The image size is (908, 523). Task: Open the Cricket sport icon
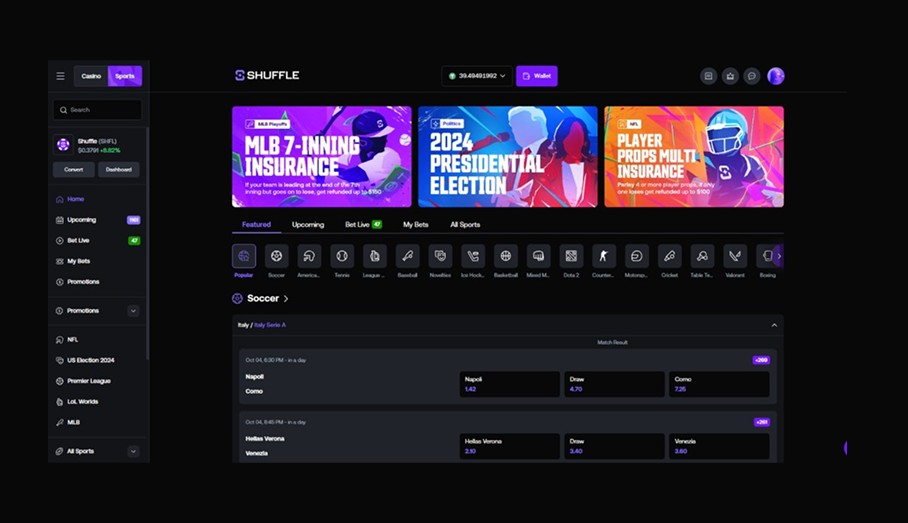pos(669,256)
